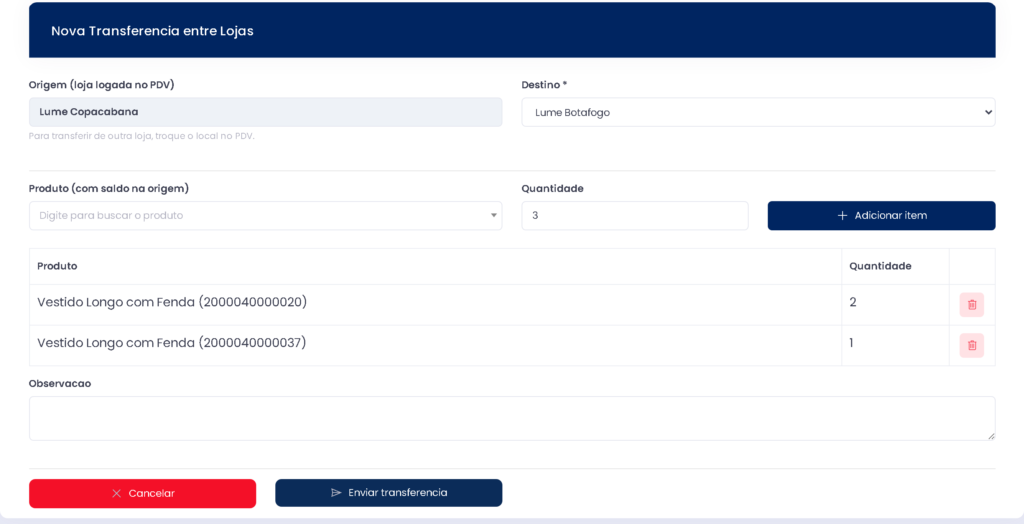
Task: Click the Quantidade input field
Action: (x=635, y=216)
